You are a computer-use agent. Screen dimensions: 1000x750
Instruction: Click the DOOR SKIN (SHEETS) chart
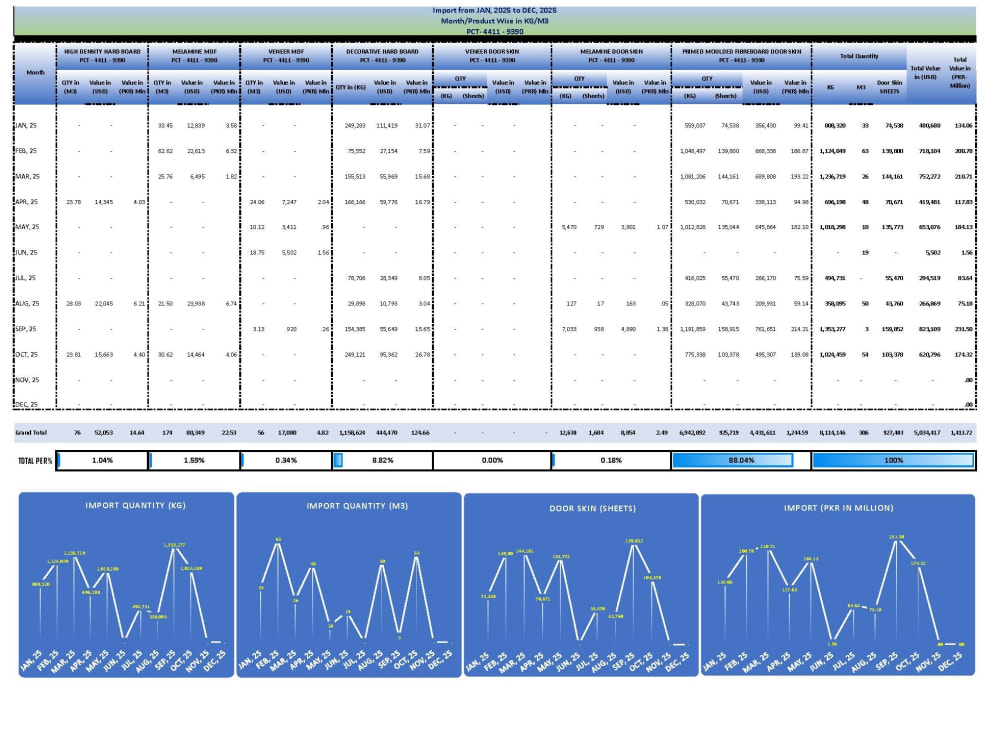(x=581, y=585)
